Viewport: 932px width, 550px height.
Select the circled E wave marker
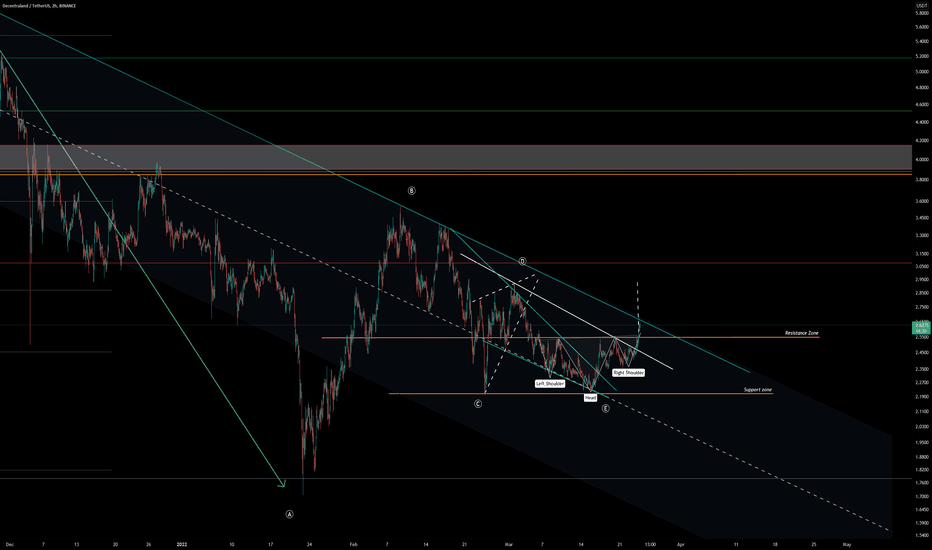coord(605,408)
